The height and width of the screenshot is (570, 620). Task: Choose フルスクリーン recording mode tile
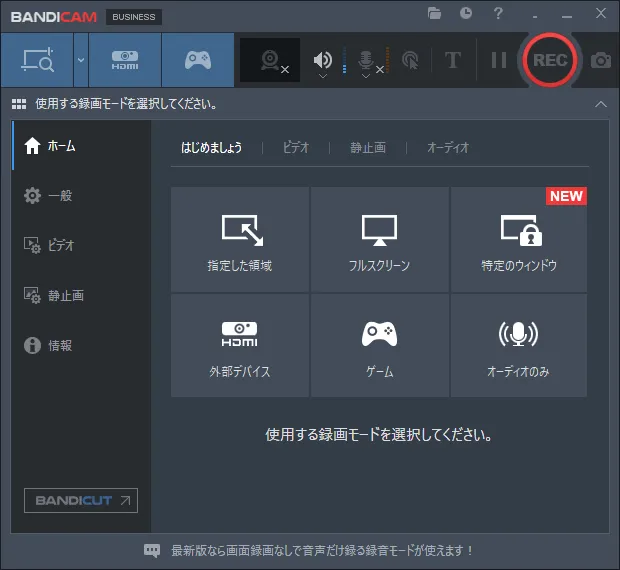click(380, 240)
